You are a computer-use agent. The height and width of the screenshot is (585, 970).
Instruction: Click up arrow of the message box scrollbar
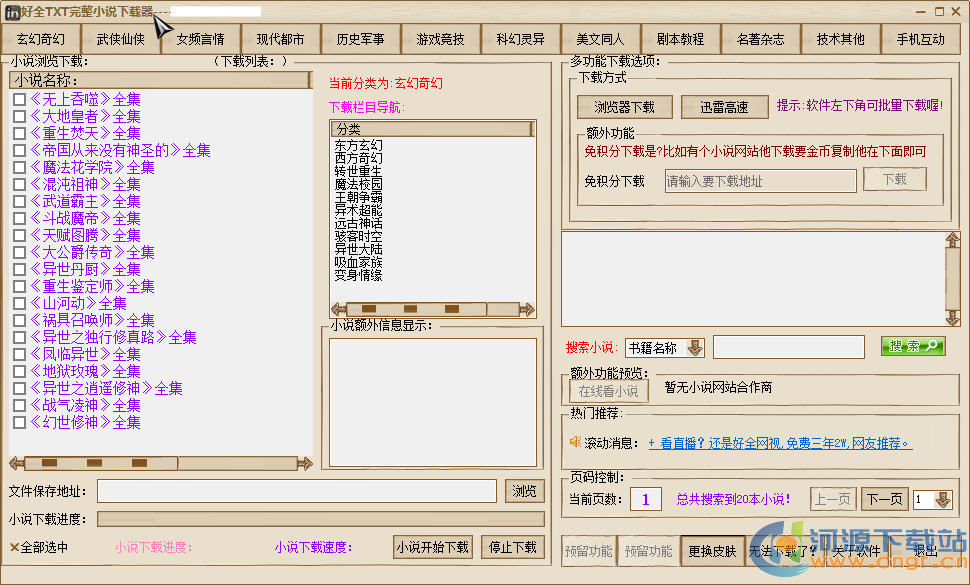coord(953,241)
